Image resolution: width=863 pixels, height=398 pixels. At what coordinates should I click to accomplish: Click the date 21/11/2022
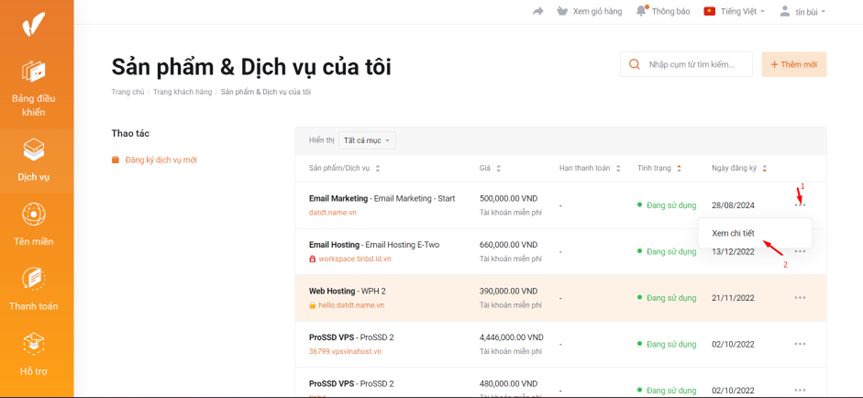(733, 298)
